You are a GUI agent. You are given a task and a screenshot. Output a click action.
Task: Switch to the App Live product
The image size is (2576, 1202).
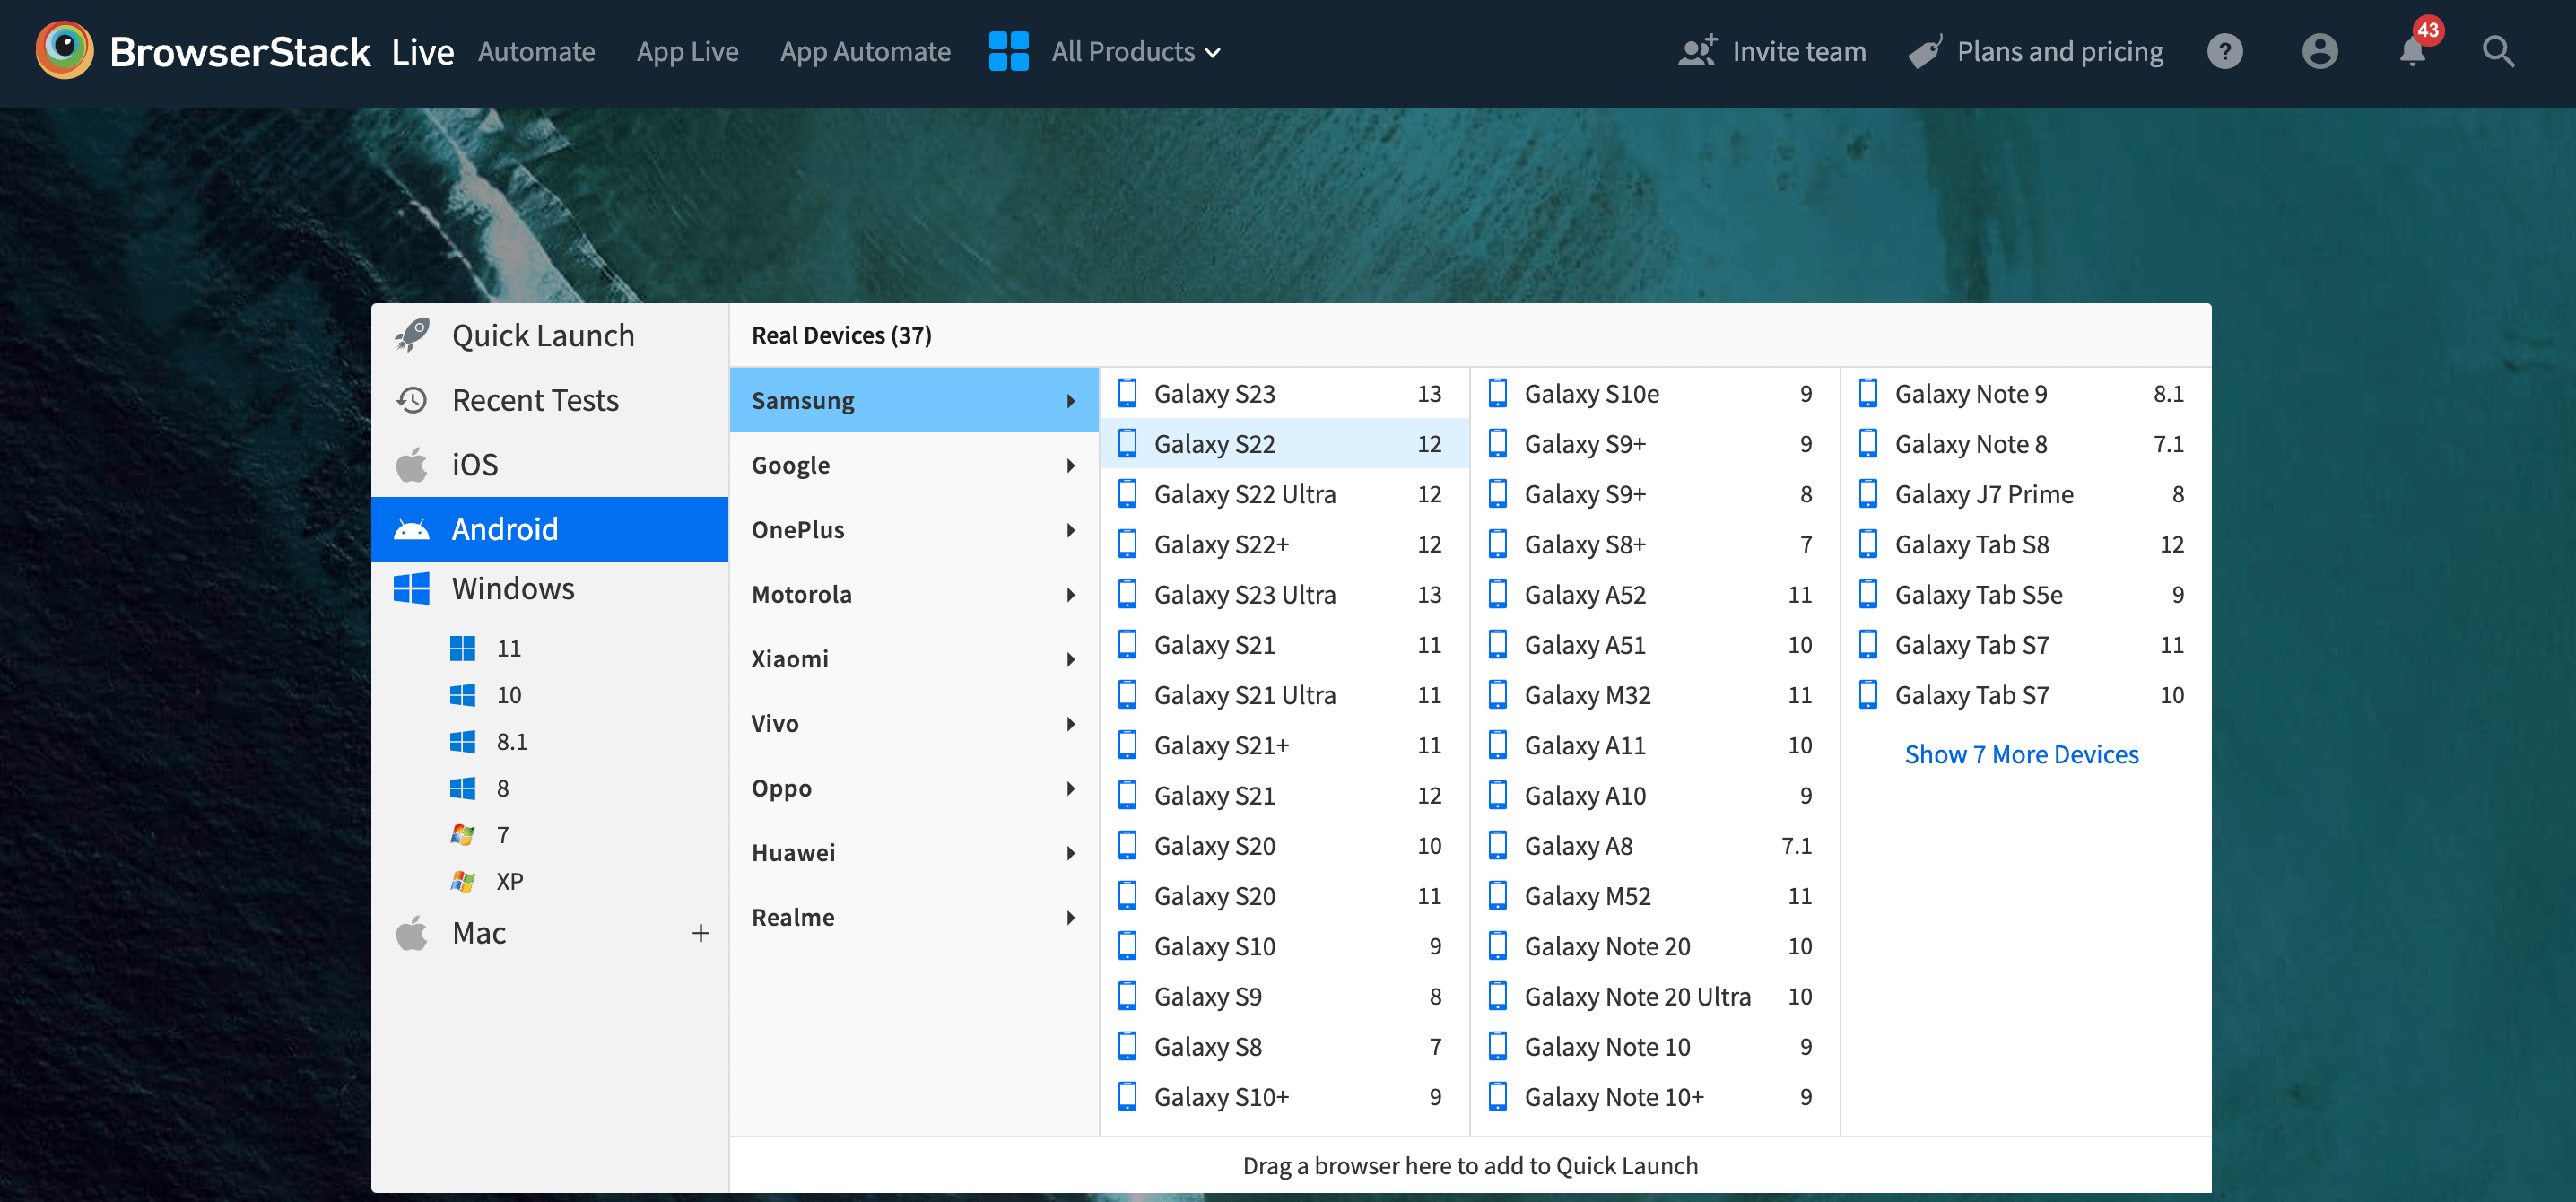click(687, 52)
